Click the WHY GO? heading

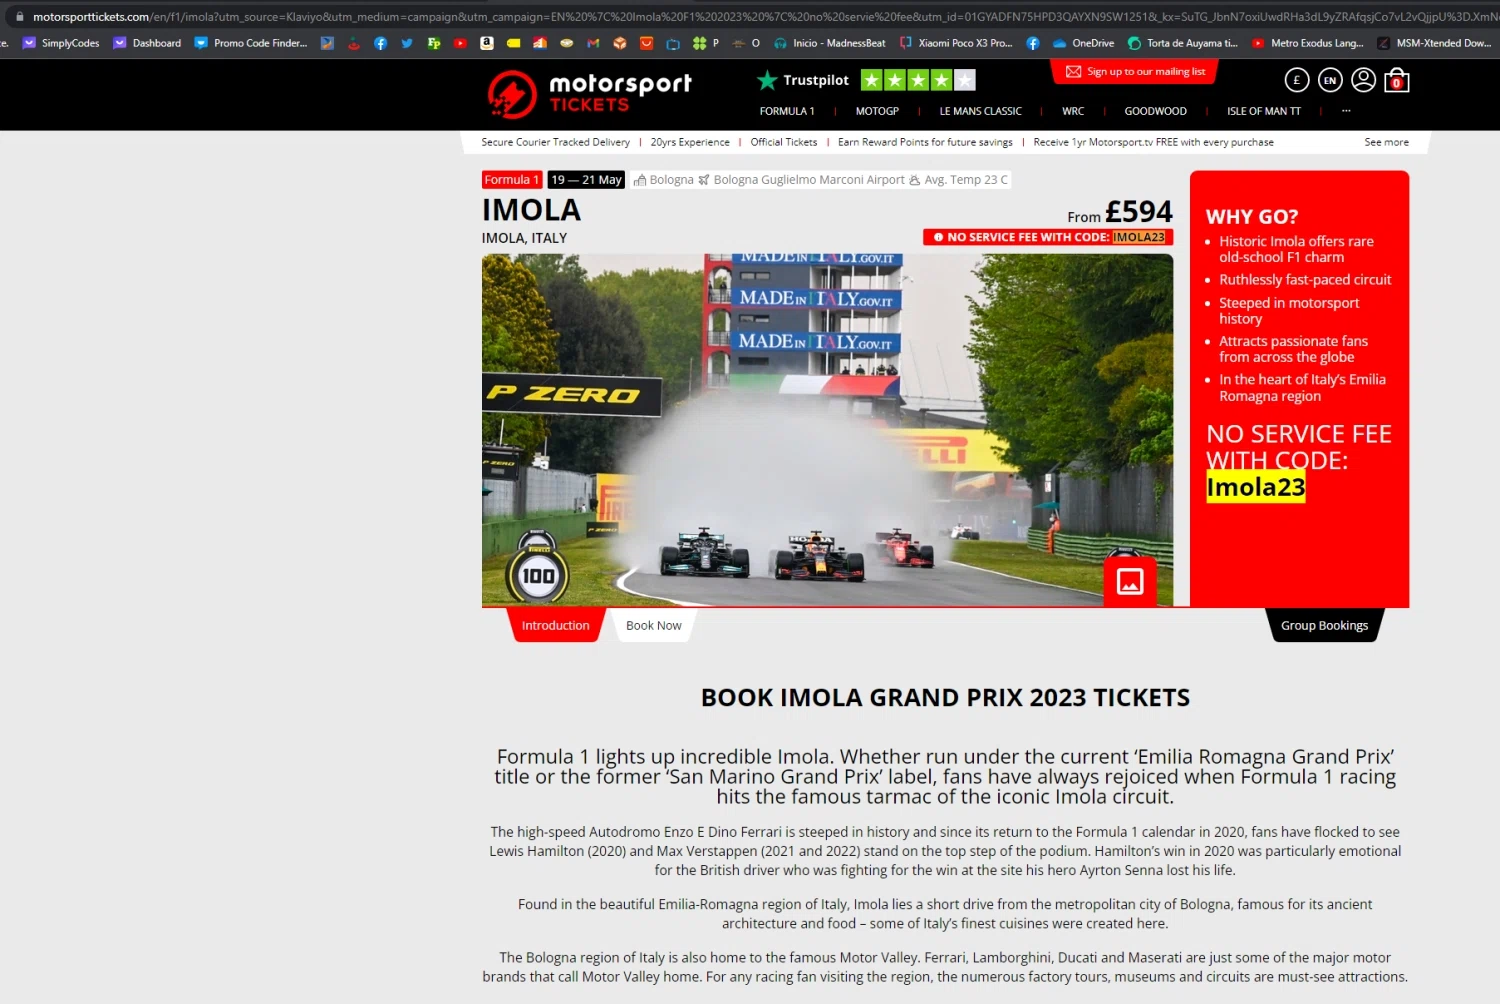coord(1252,217)
